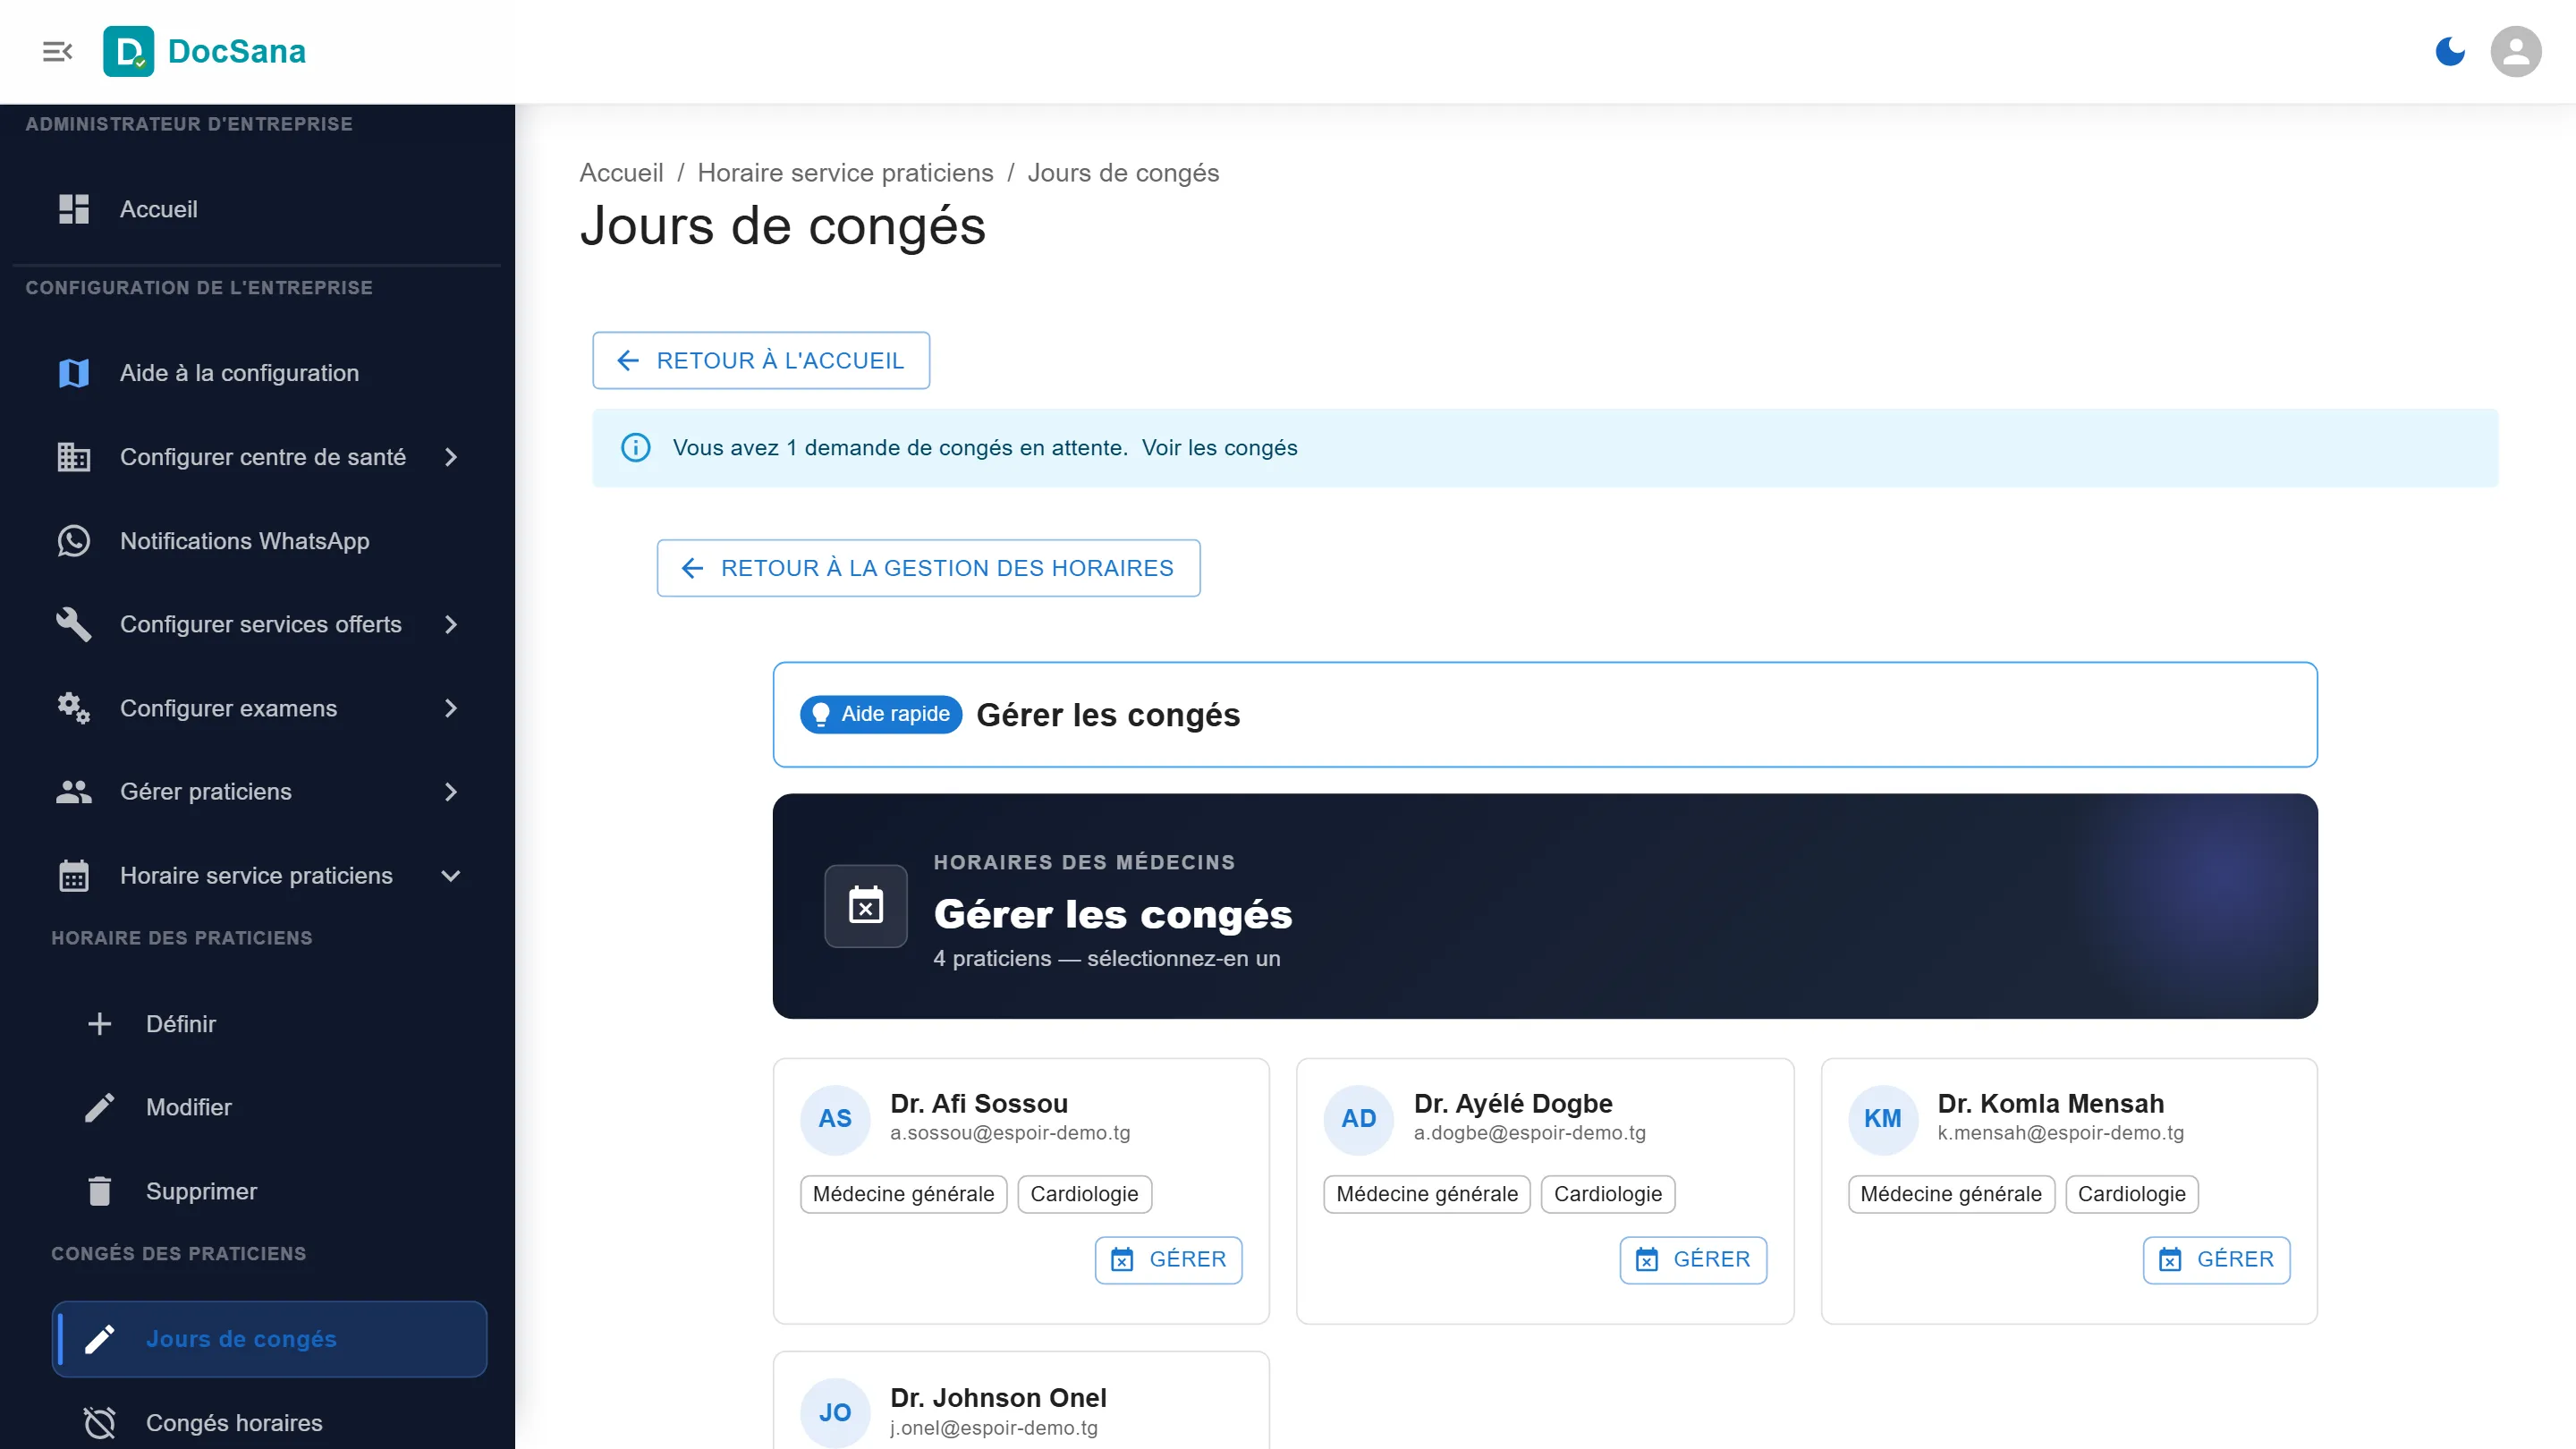Open the Aide à la configuration menu item
Viewport: 2576px width, 1449px height.
[x=257, y=373]
